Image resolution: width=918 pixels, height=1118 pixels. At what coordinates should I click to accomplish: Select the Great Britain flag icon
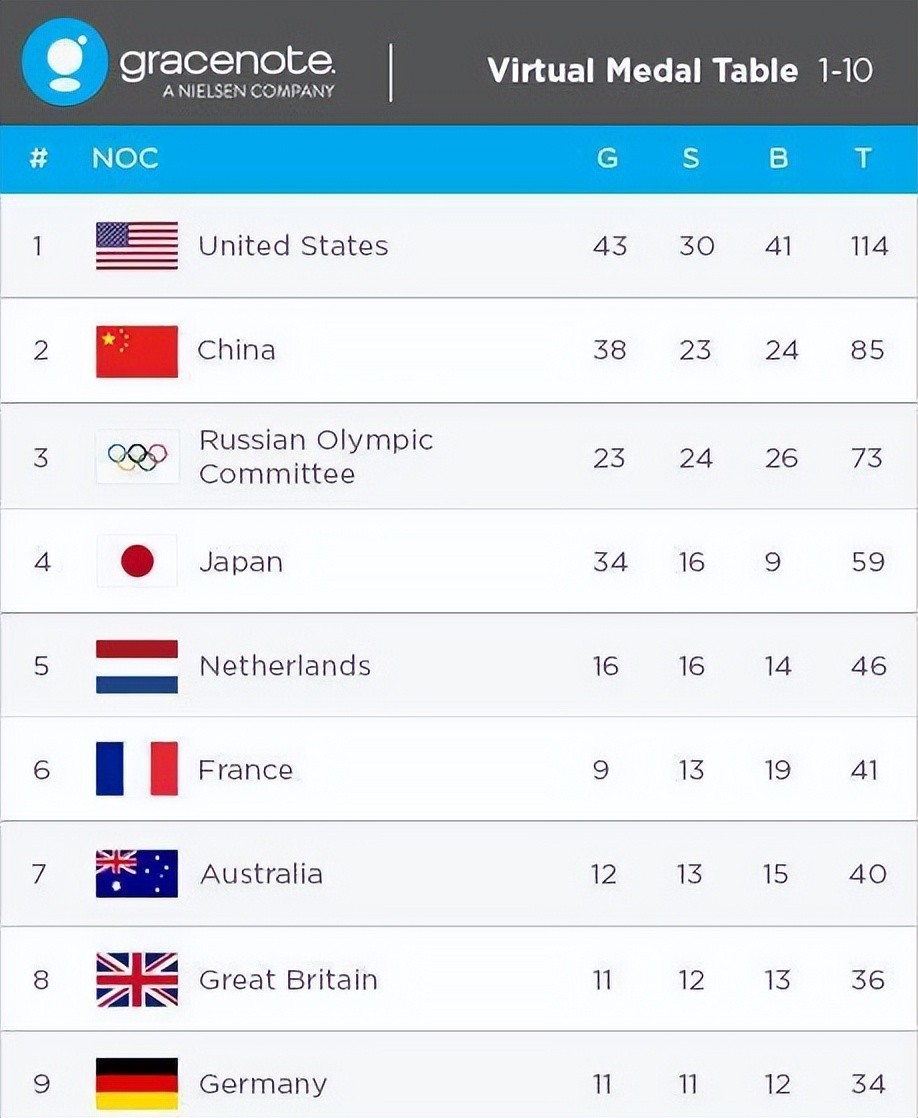coord(137,980)
